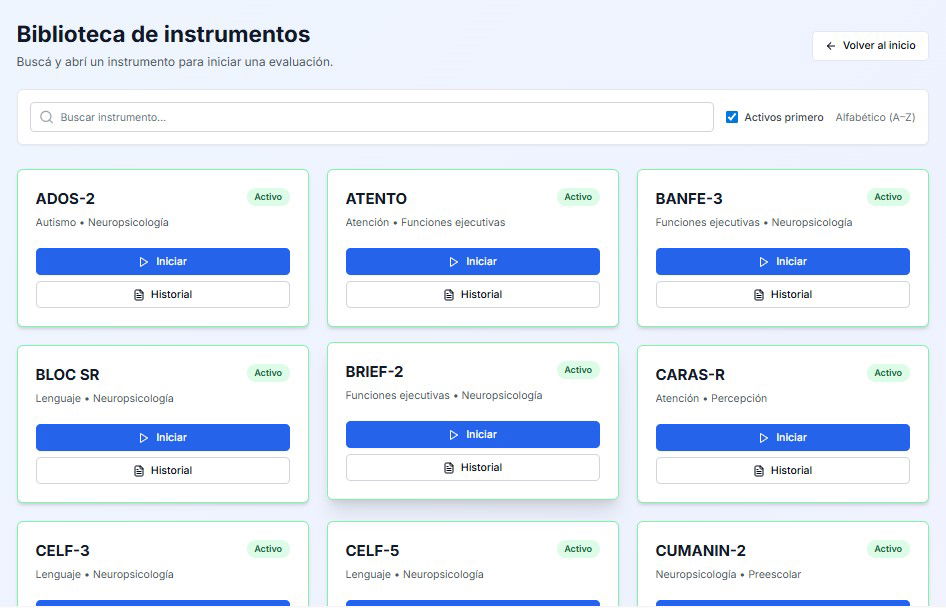This screenshot has height=608, width=946.
Task: Click the Activo badge on CELF-3 card
Action: click(x=268, y=549)
